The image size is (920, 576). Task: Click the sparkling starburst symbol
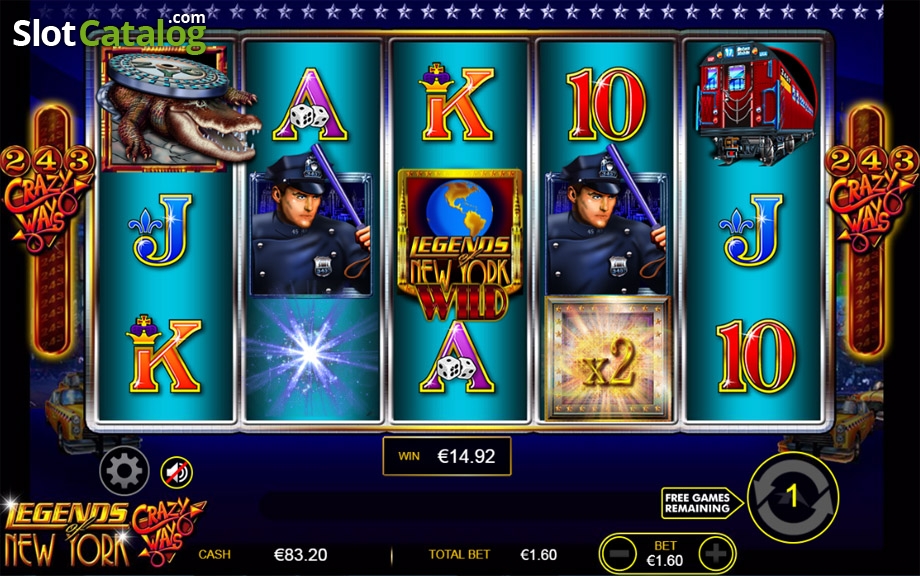point(311,355)
